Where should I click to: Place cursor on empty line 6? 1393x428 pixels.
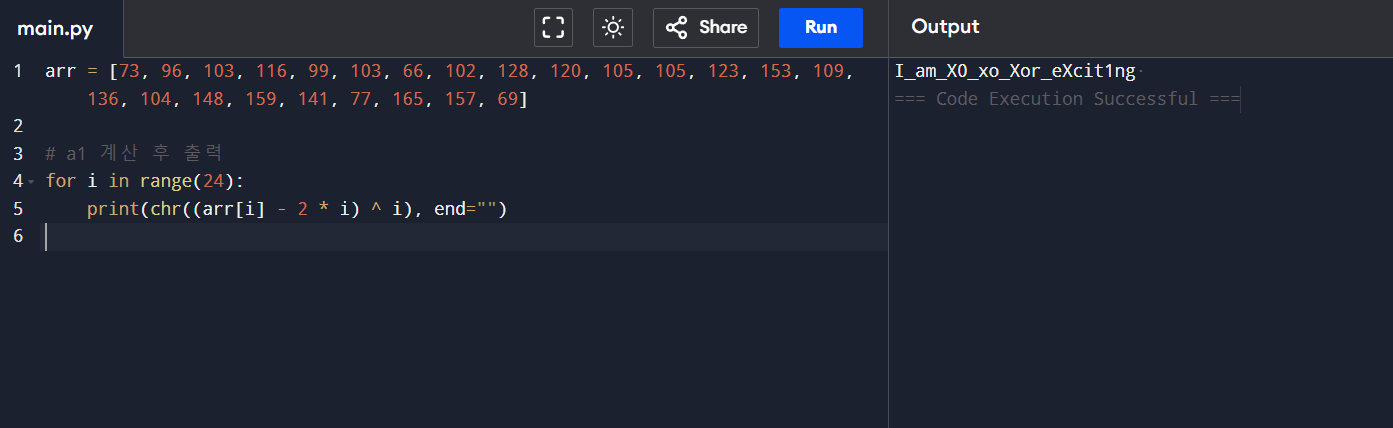[x=465, y=237]
